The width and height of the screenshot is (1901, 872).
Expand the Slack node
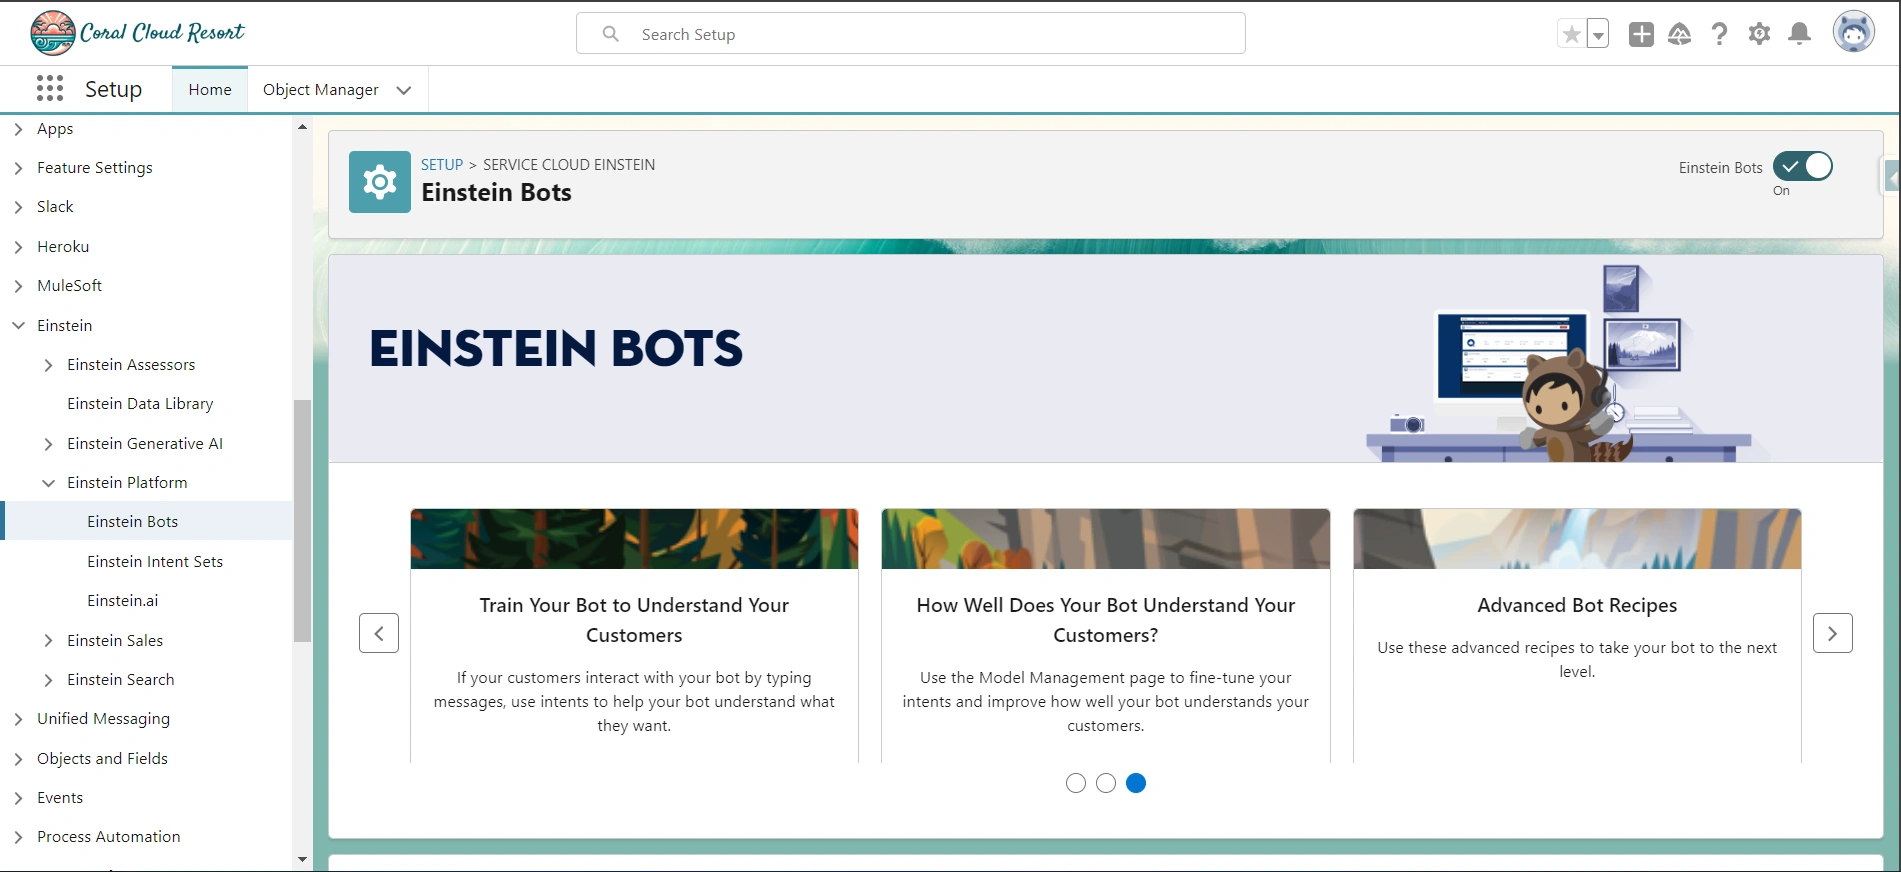pyautogui.click(x=18, y=207)
